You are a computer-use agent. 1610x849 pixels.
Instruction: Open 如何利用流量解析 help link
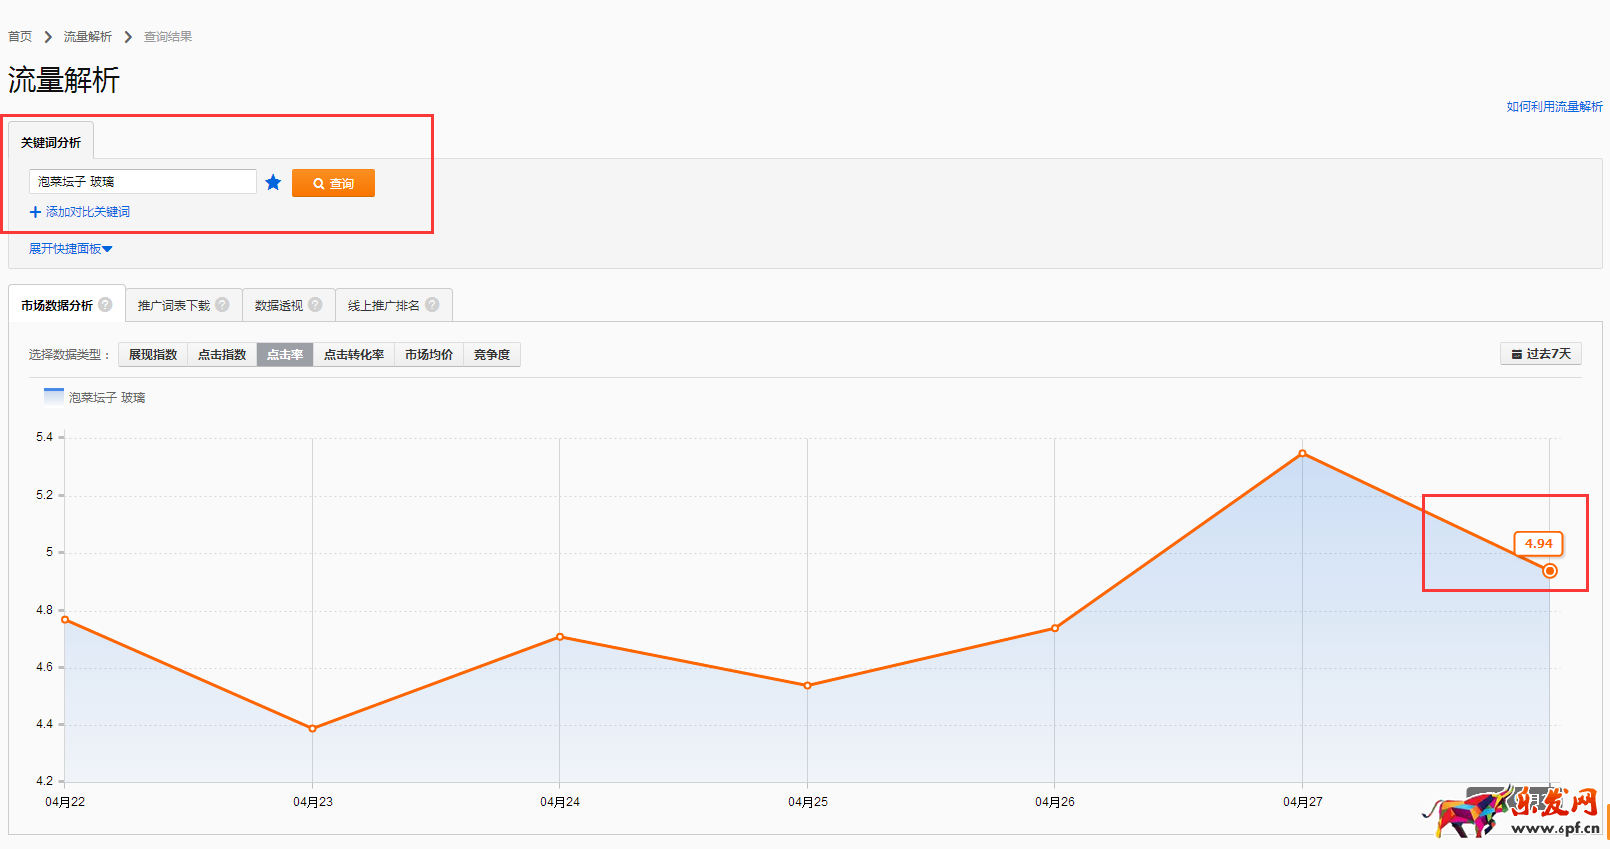(1554, 107)
